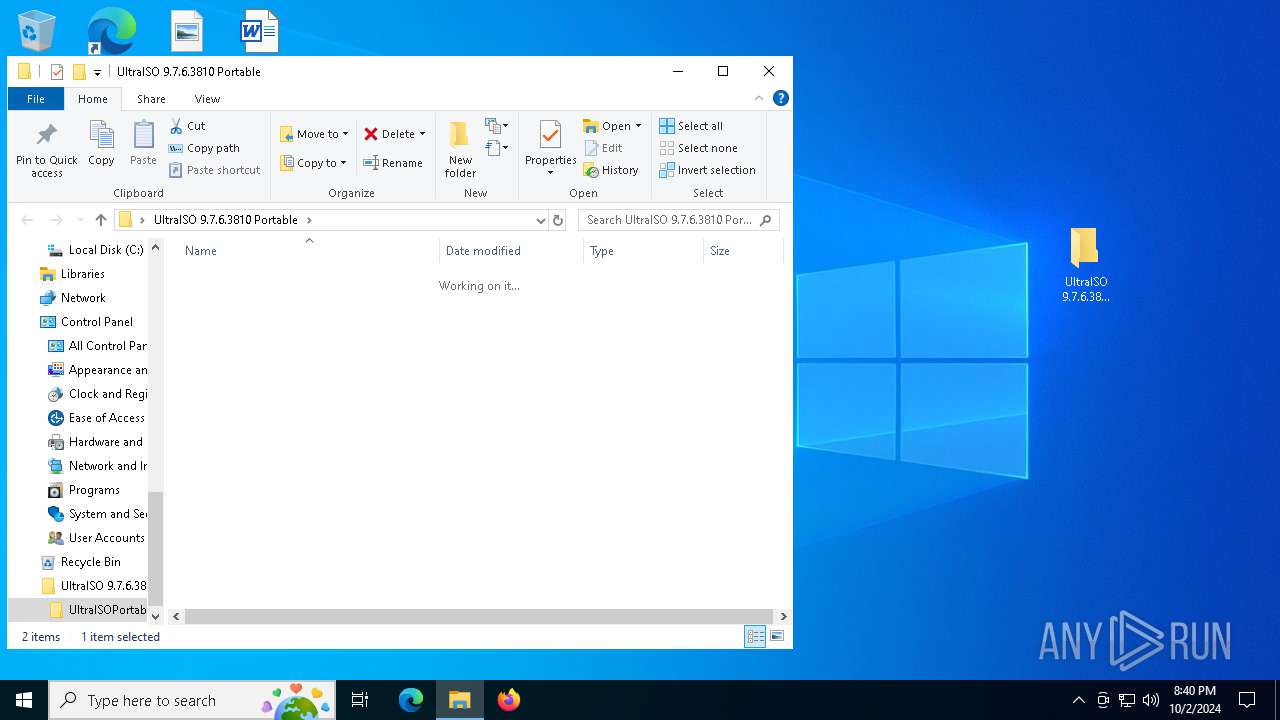Viewport: 1280px width, 720px height.
Task: Select Local Disk (C:) in tree
Action: click(95, 250)
